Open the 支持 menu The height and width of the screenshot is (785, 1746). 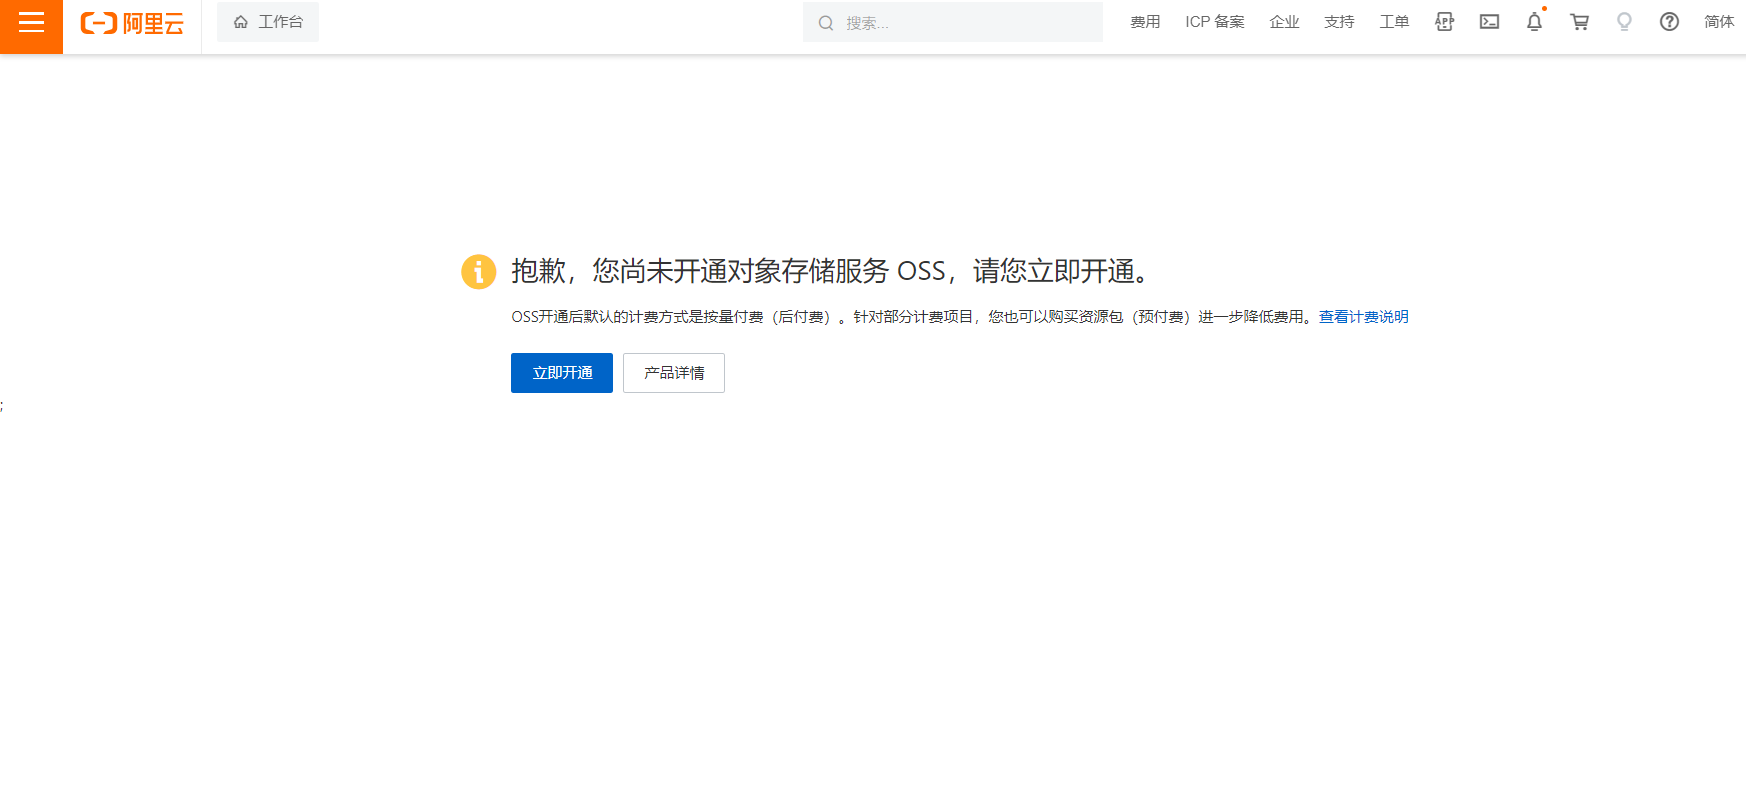click(1339, 22)
